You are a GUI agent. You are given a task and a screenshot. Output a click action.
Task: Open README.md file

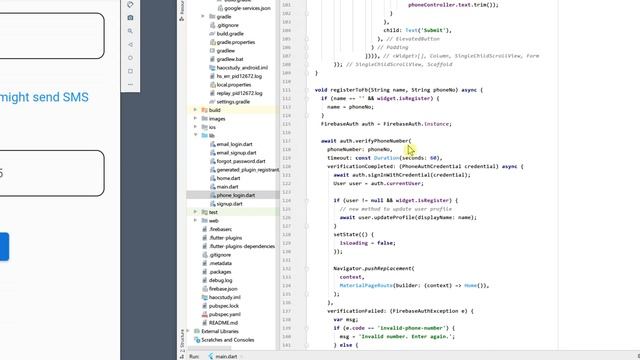(x=221, y=323)
